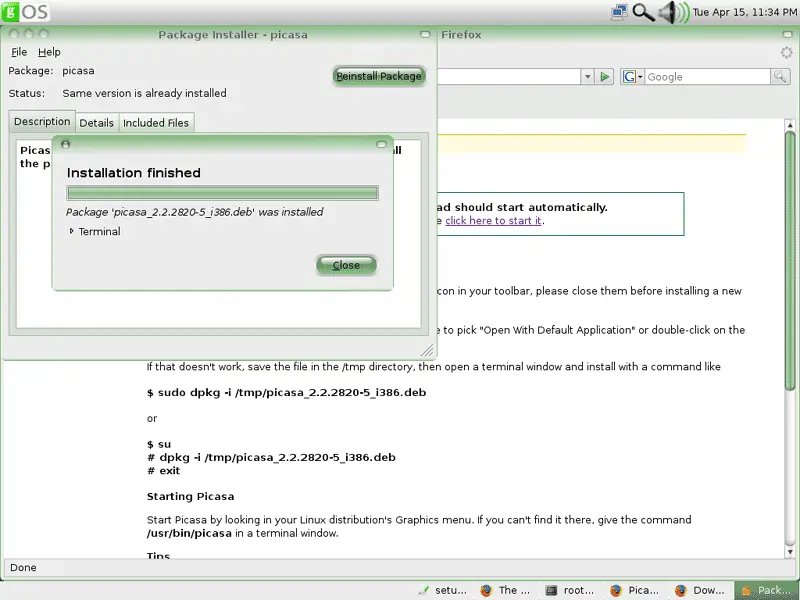
Task: Switch to the 'Pack...' taskbar item
Action: 767,590
